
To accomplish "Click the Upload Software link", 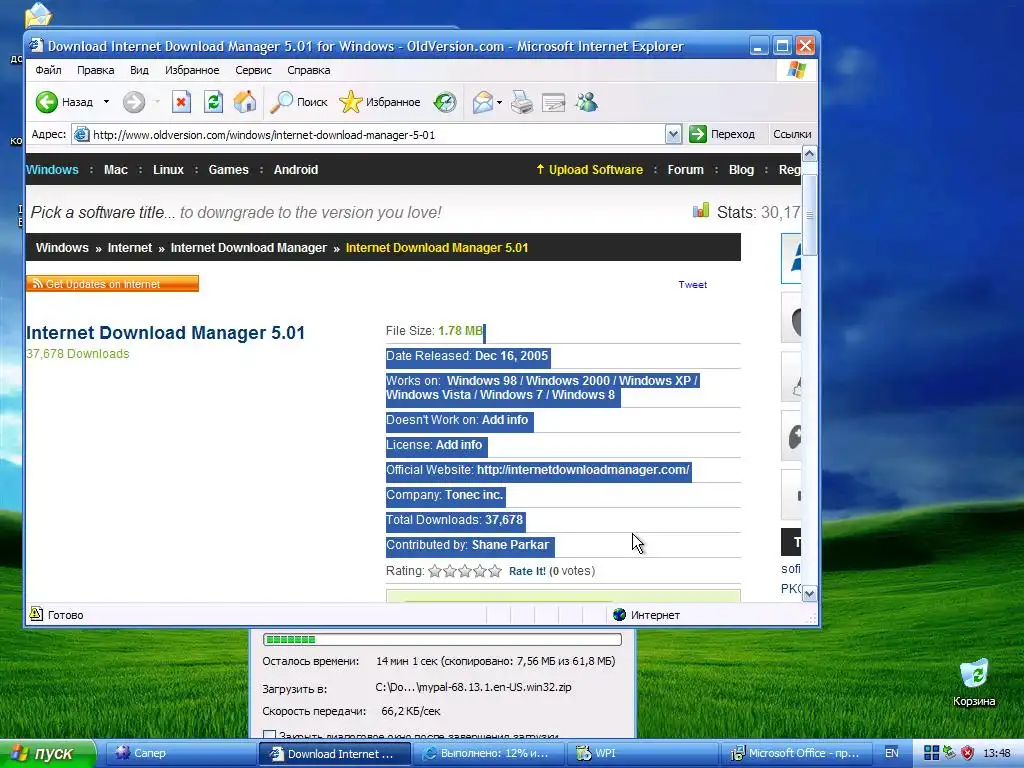I will [589, 170].
